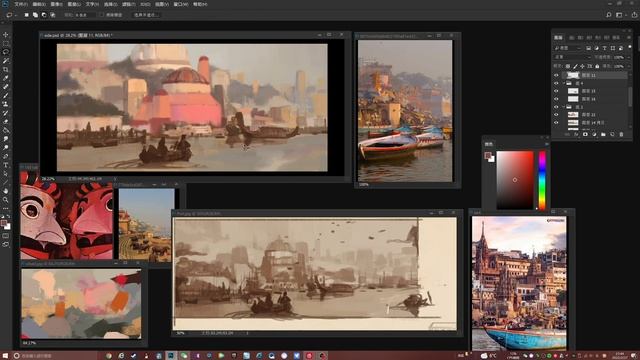Lock image pixels brush icon
Screen dimensions: 640x360
click(575, 66)
